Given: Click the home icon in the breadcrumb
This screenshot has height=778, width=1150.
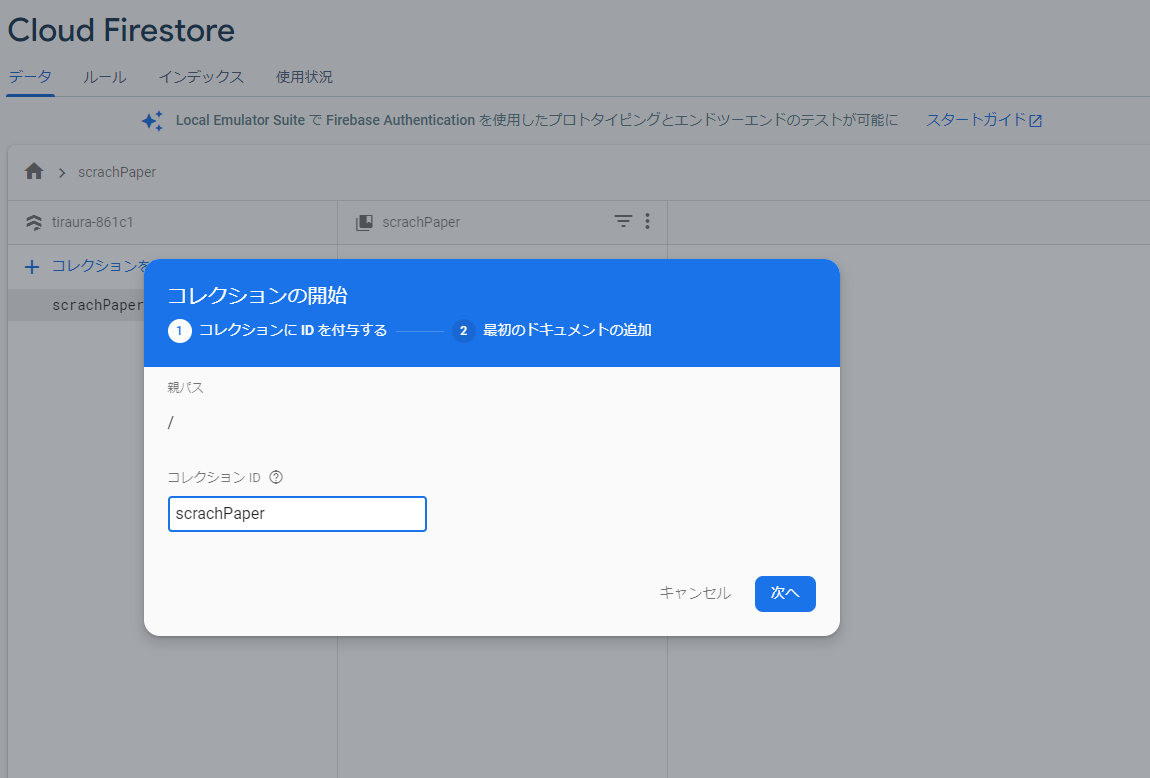Looking at the screenshot, I should (x=33, y=171).
